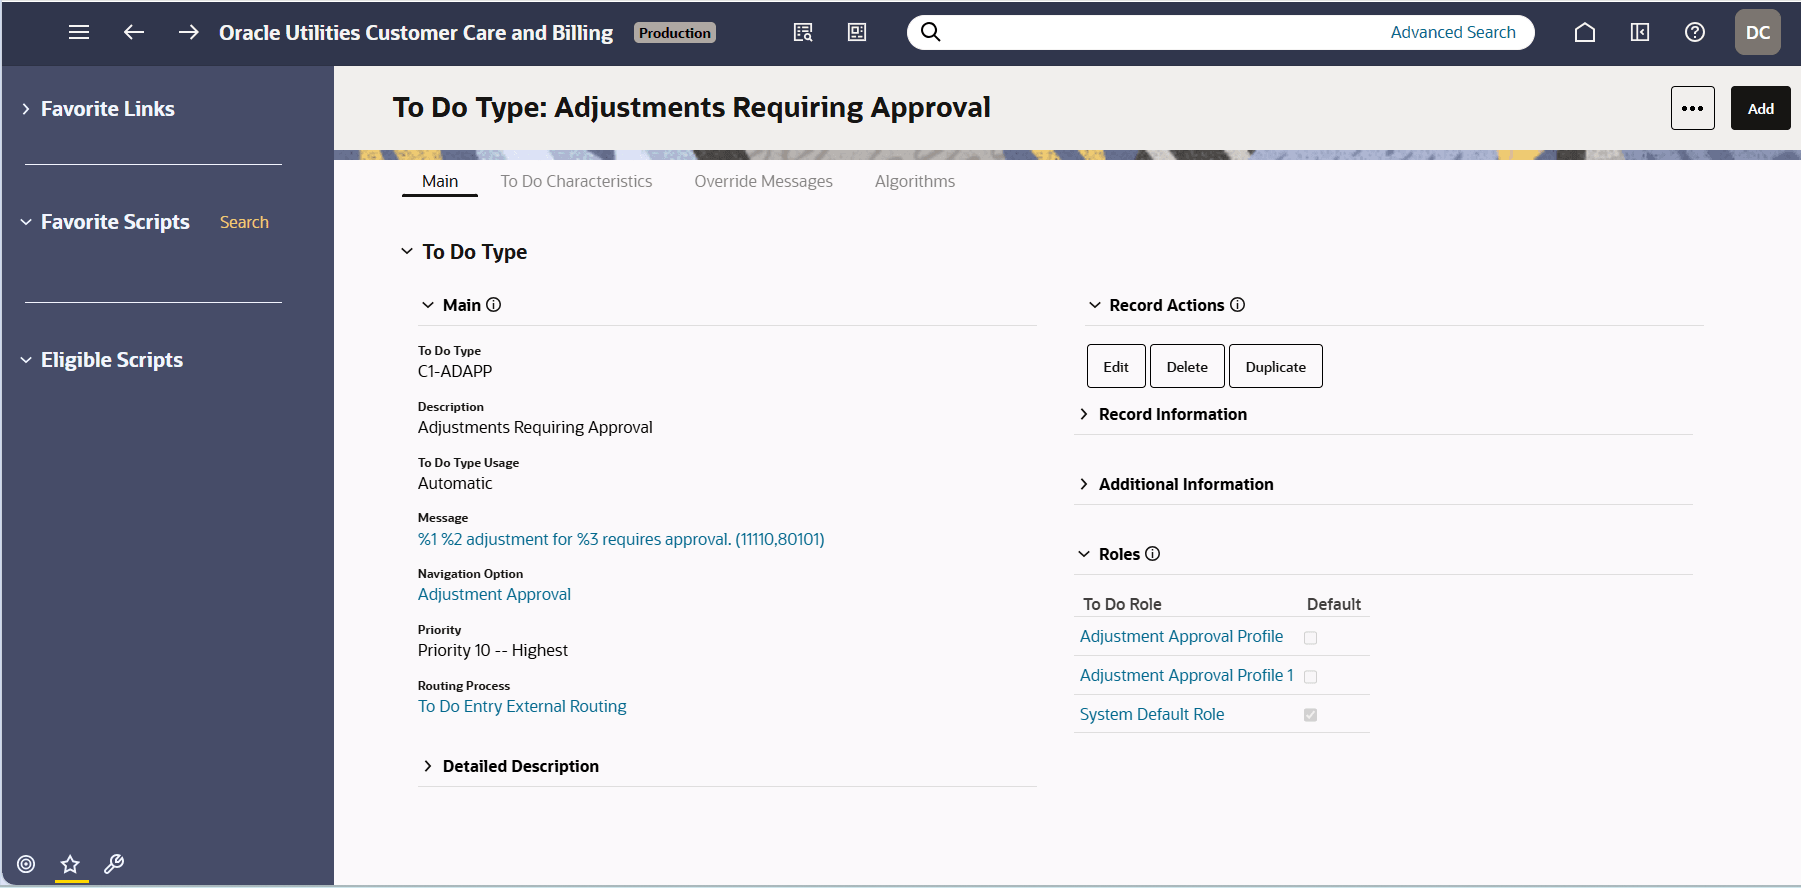Show info for Main section
Screen dimensions: 1801x888
pyautogui.click(x=494, y=305)
